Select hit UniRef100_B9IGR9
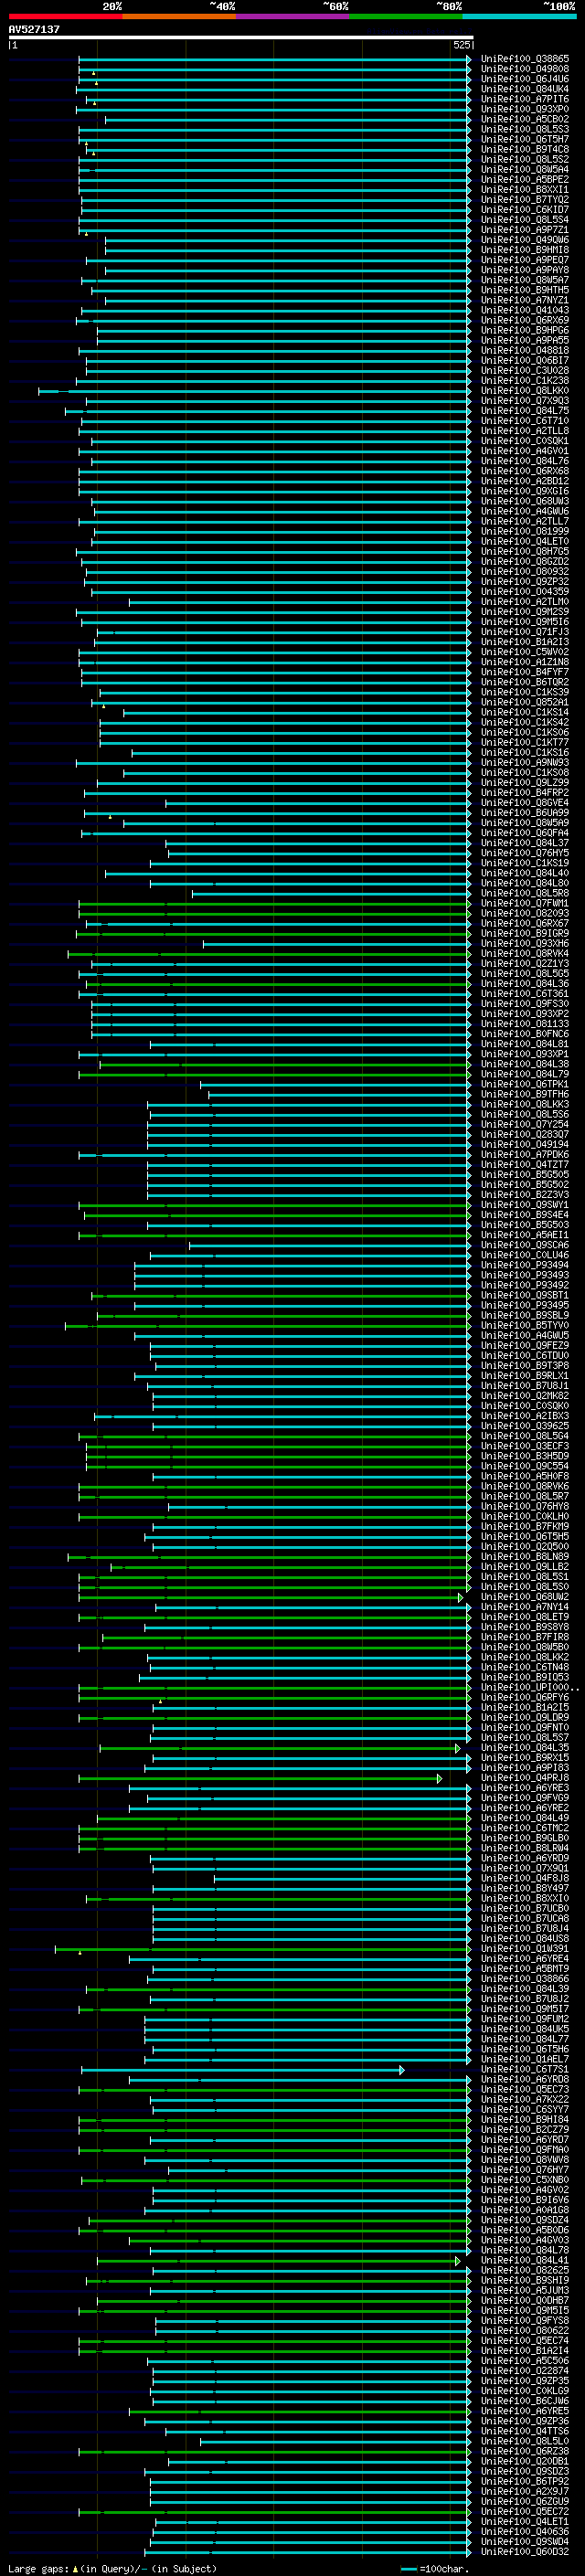The image size is (585, 2576). (525, 933)
